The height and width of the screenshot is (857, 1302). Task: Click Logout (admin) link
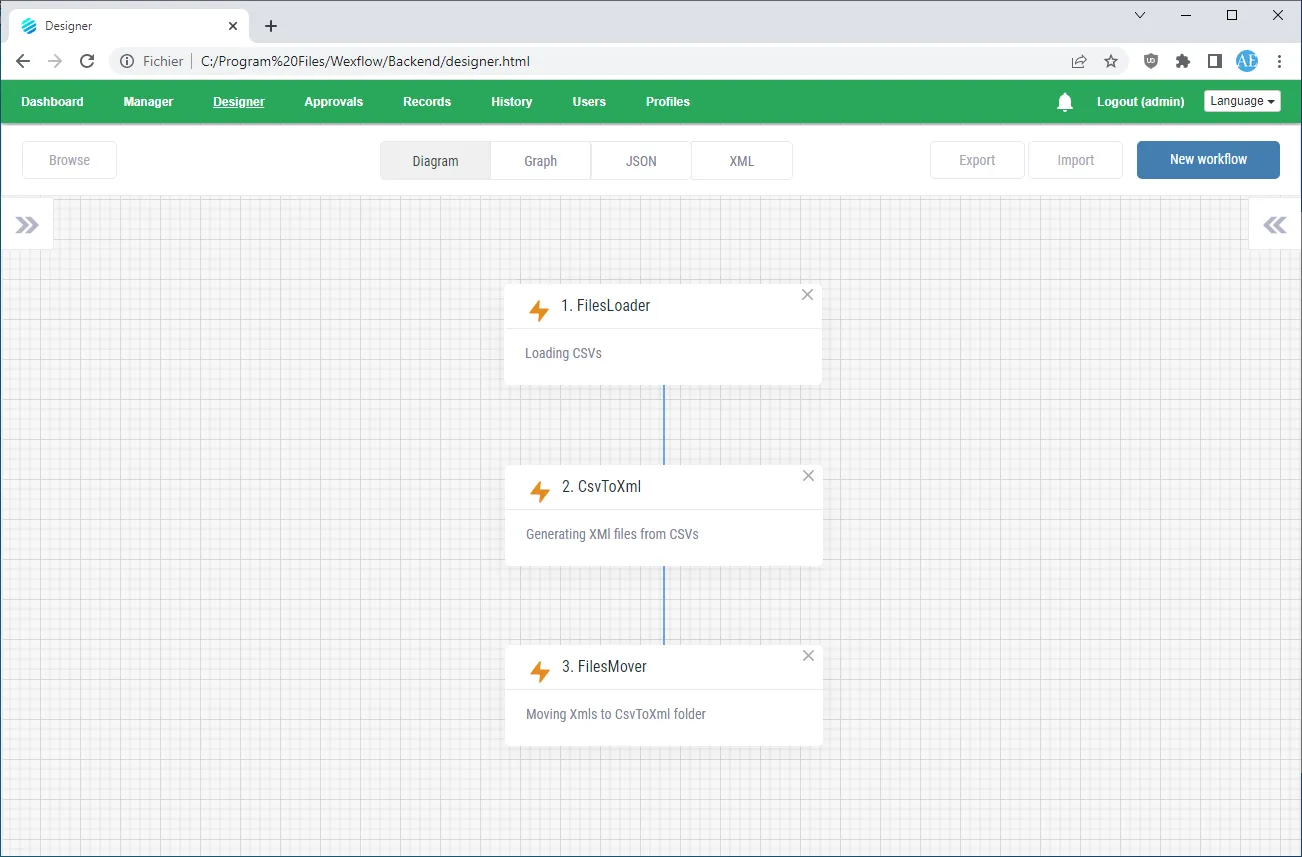1140,102
